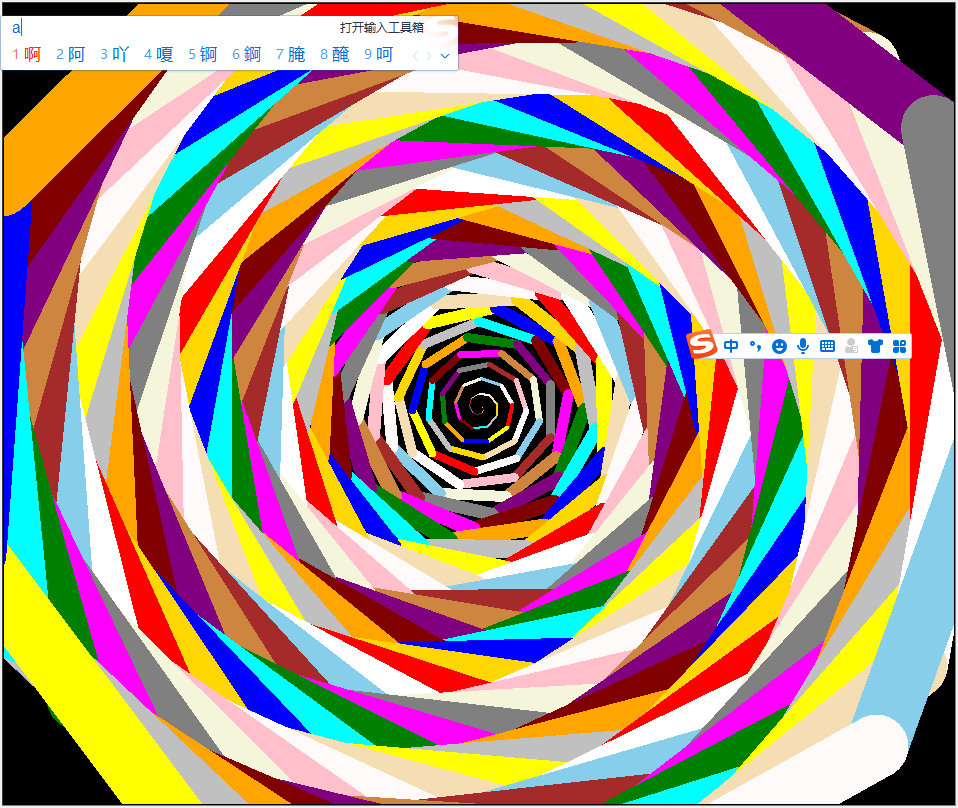This screenshot has height=808, width=958.
Task: Open the toolbox grid icon
Action: pos(899,347)
